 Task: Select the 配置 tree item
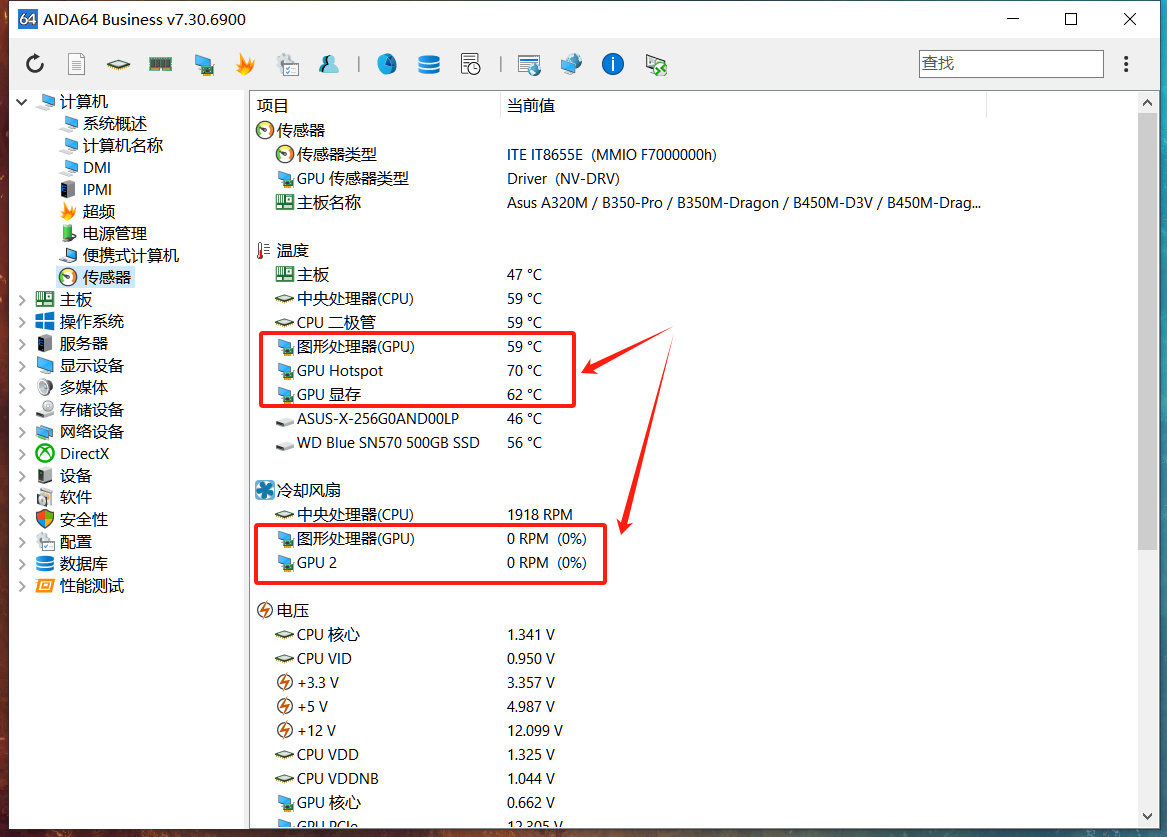[x=75, y=542]
